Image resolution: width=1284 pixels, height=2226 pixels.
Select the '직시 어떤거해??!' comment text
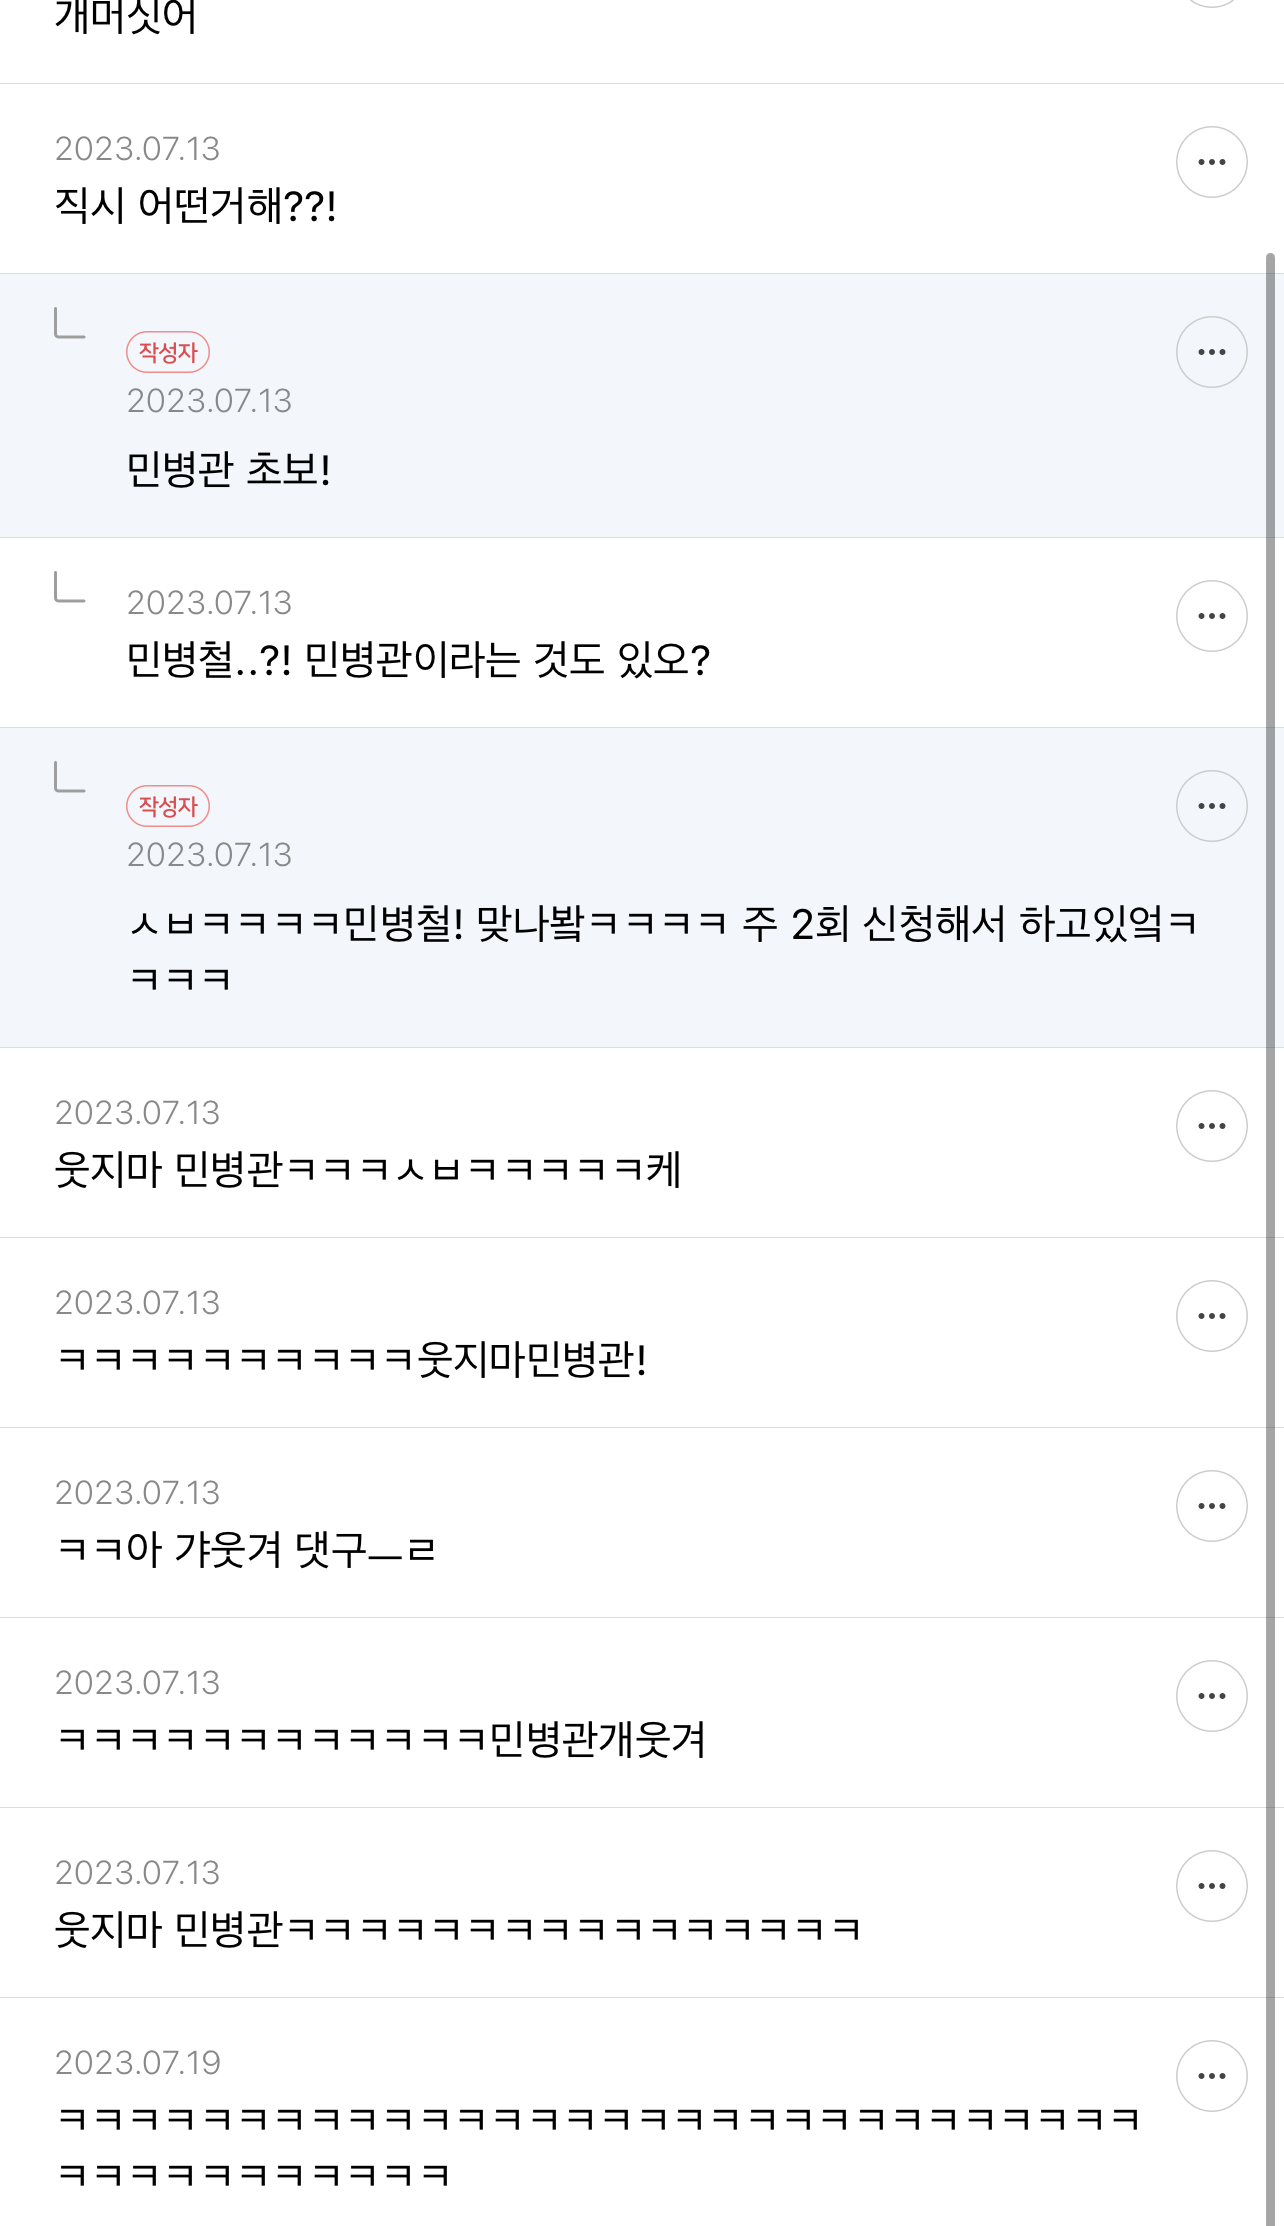point(196,206)
